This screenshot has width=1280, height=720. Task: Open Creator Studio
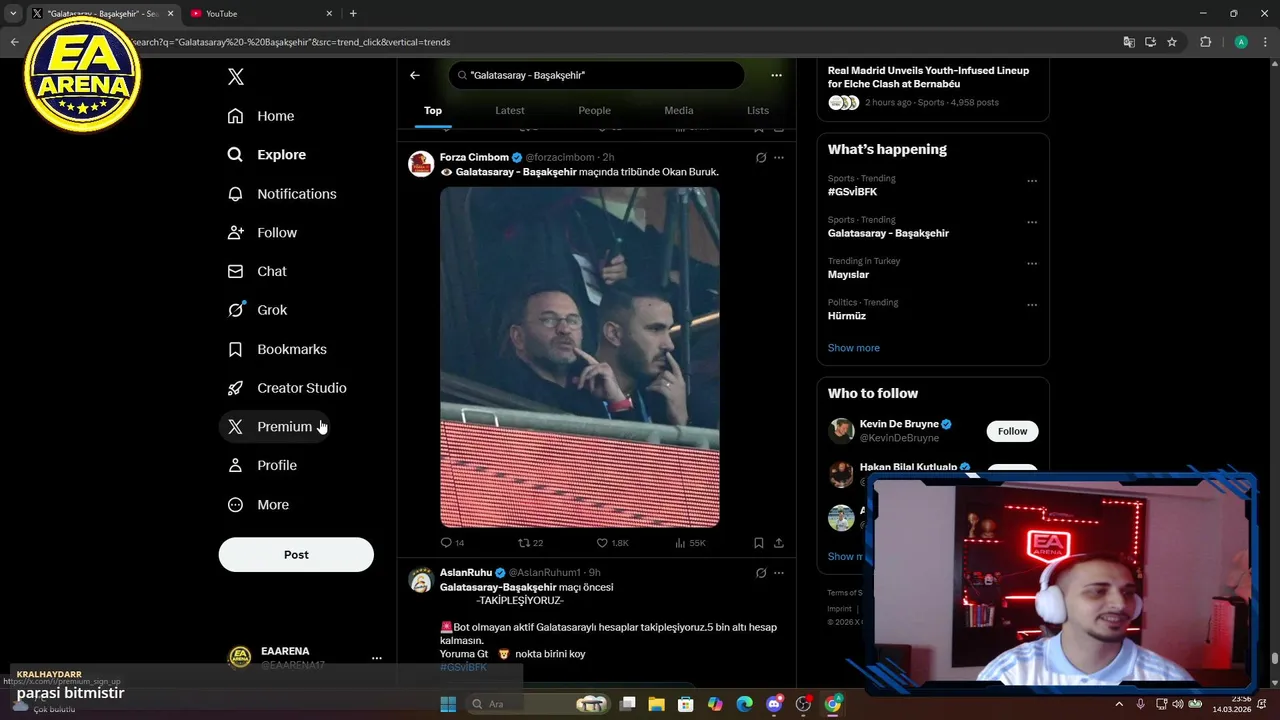click(x=287, y=388)
